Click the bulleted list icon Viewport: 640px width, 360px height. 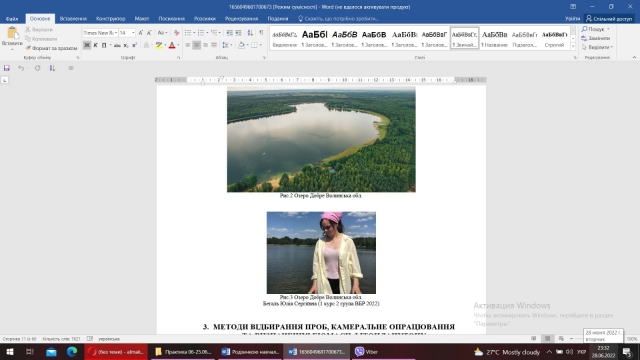click(x=188, y=33)
